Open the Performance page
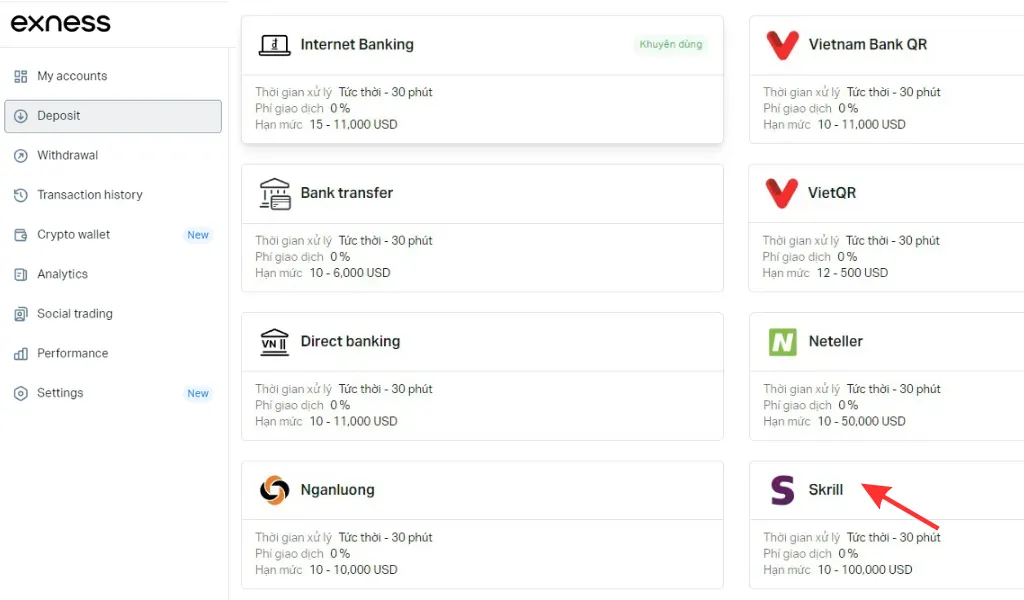Image resolution: width=1024 pixels, height=600 pixels. (72, 353)
